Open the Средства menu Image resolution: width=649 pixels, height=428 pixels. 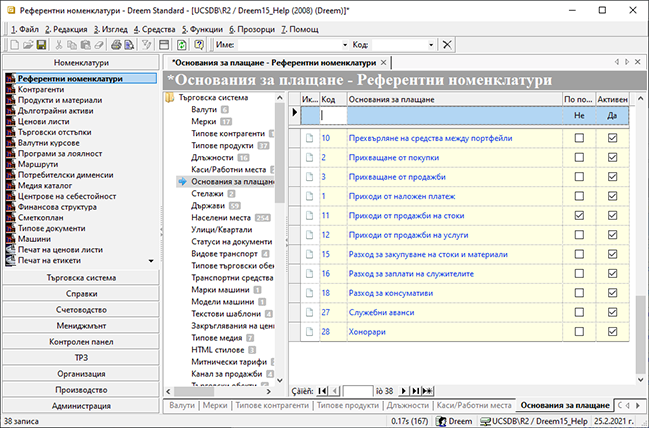point(155,29)
